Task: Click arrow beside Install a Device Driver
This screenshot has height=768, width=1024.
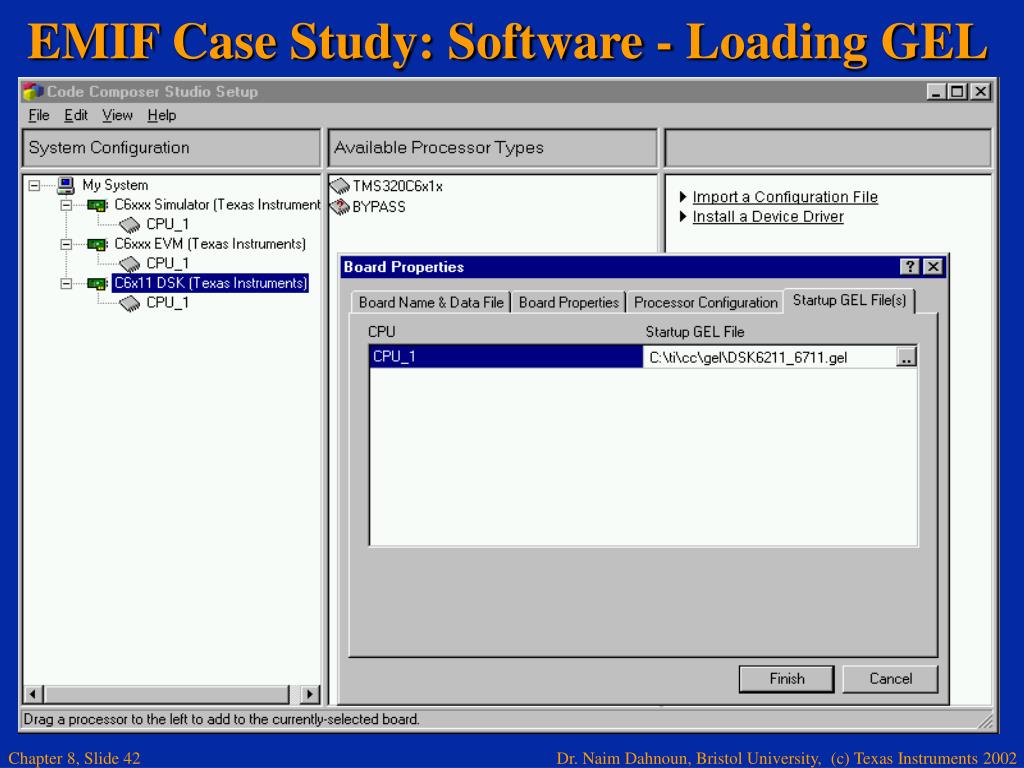Action: (683, 216)
